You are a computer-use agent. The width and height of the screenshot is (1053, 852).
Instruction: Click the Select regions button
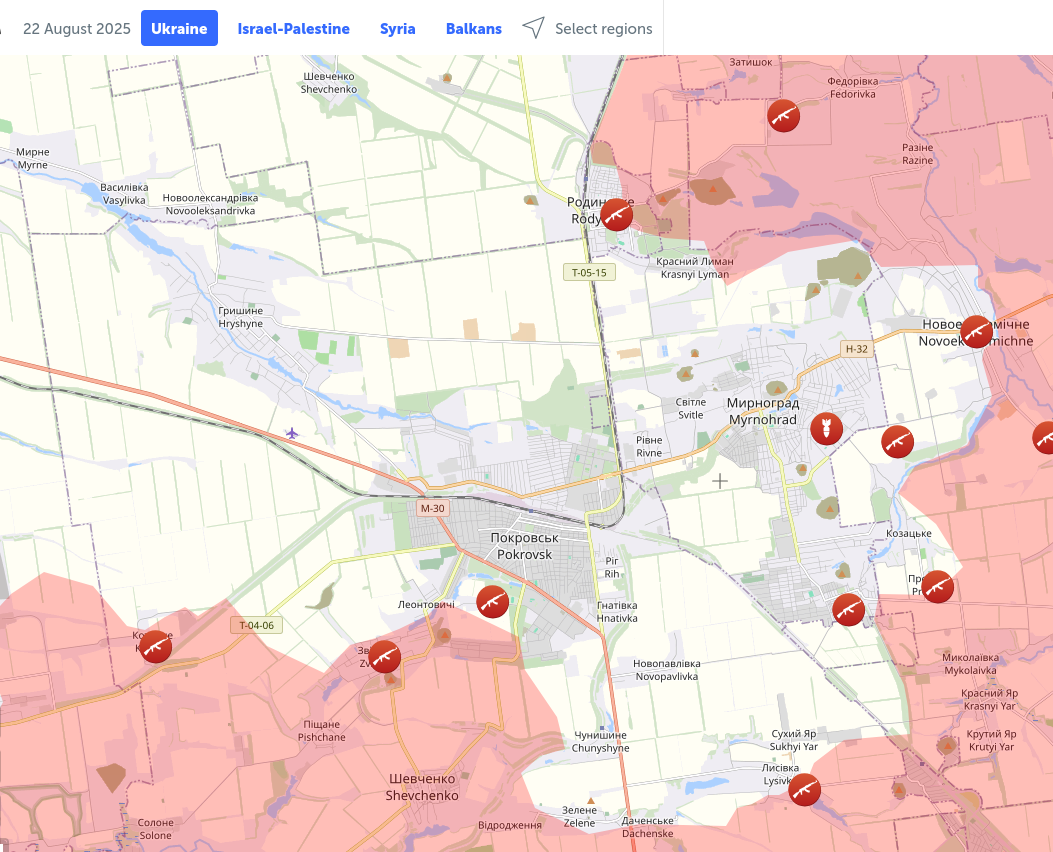click(603, 29)
